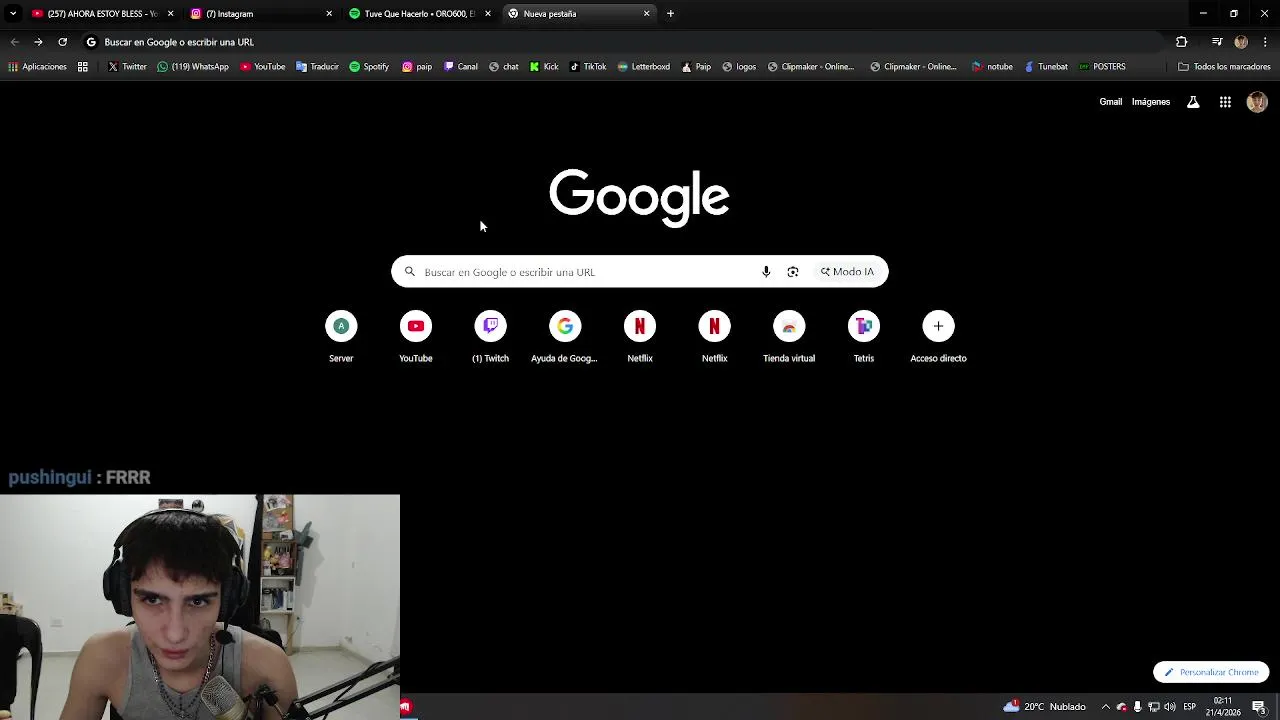The image size is (1280, 720).
Task: Open the Twitter bookmark
Action: click(x=127, y=67)
